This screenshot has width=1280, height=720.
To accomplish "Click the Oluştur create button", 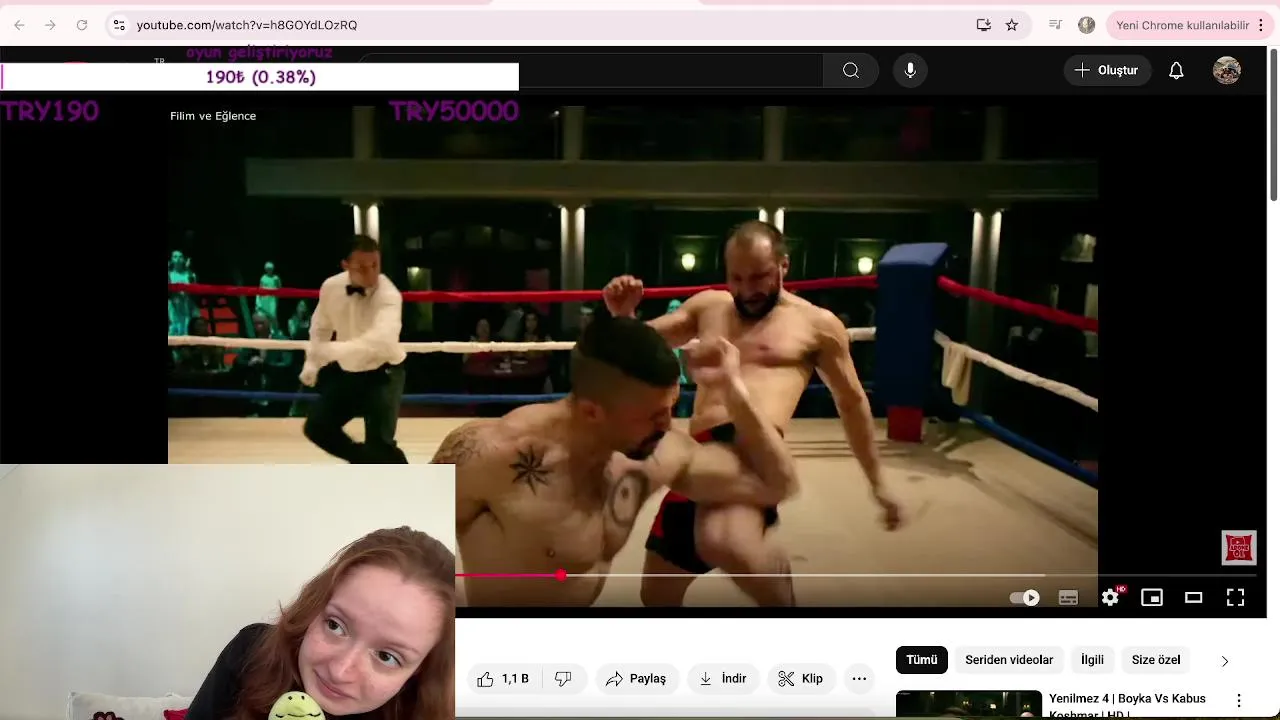I will 1107,70.
